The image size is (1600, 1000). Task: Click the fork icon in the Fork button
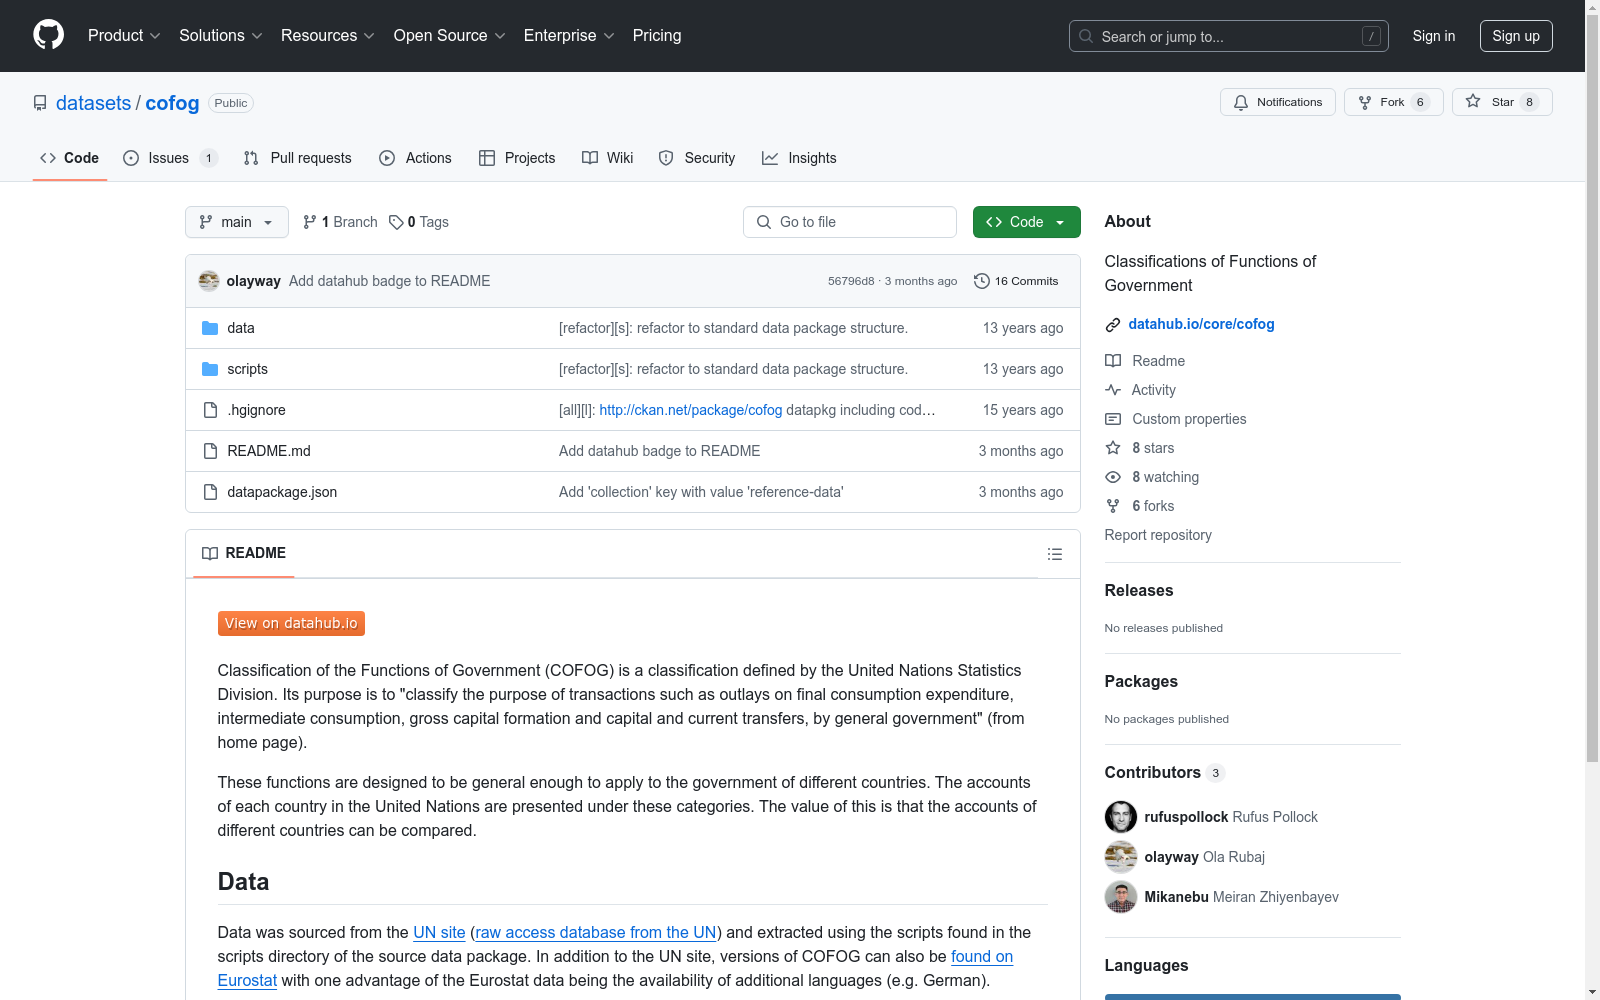point(1365,102)
